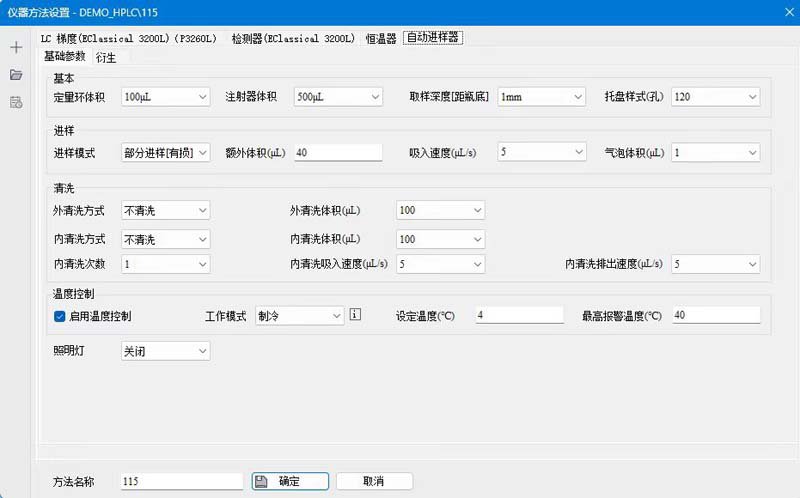
Task: Click the method list icon in sidebar
Action: tap(16, 102)
